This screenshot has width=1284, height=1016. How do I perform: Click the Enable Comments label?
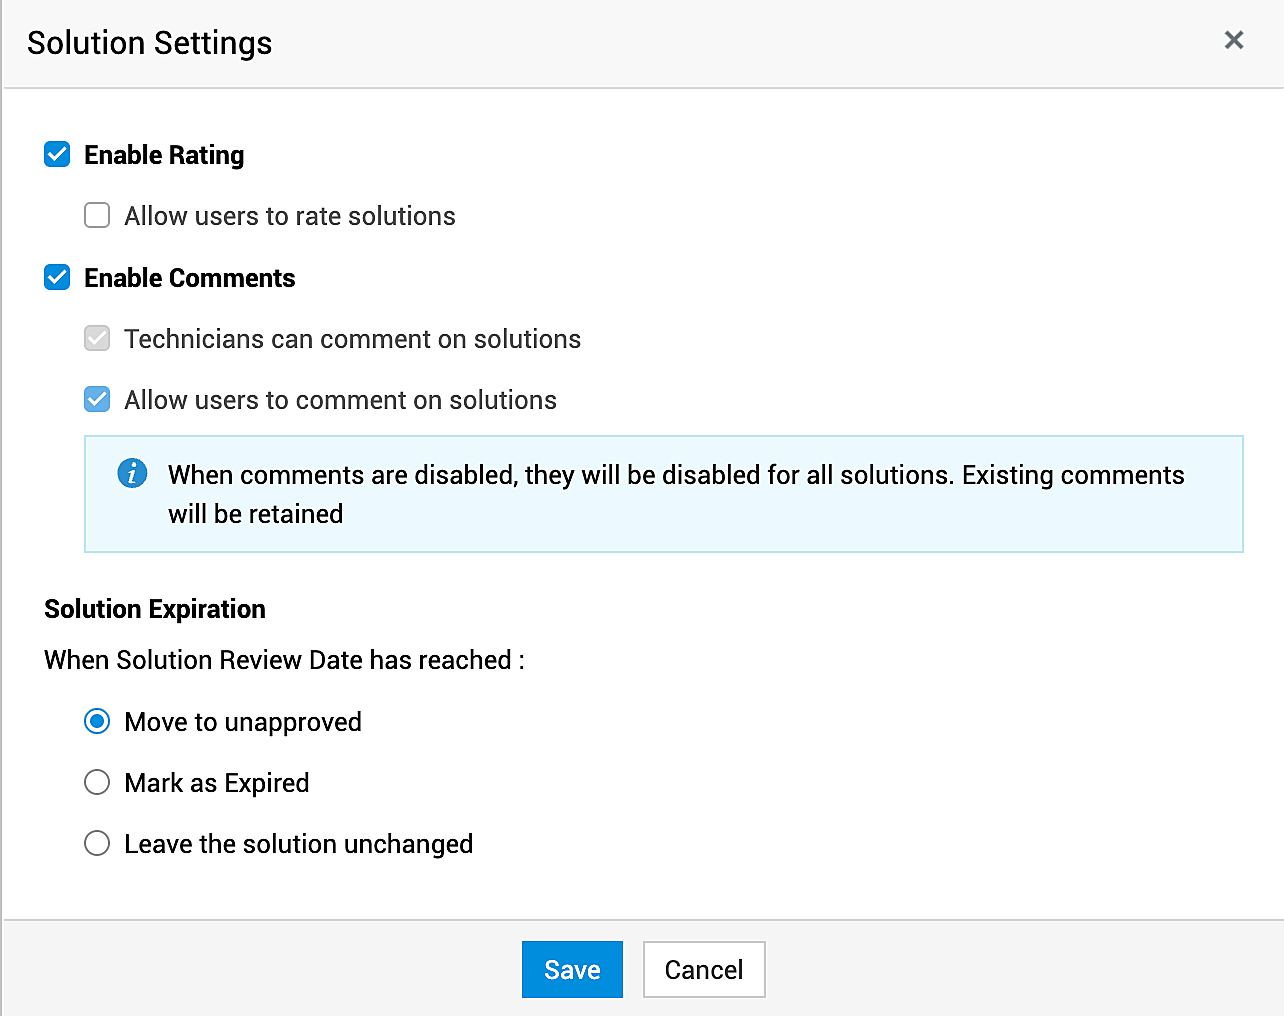(x=190, y=278)
